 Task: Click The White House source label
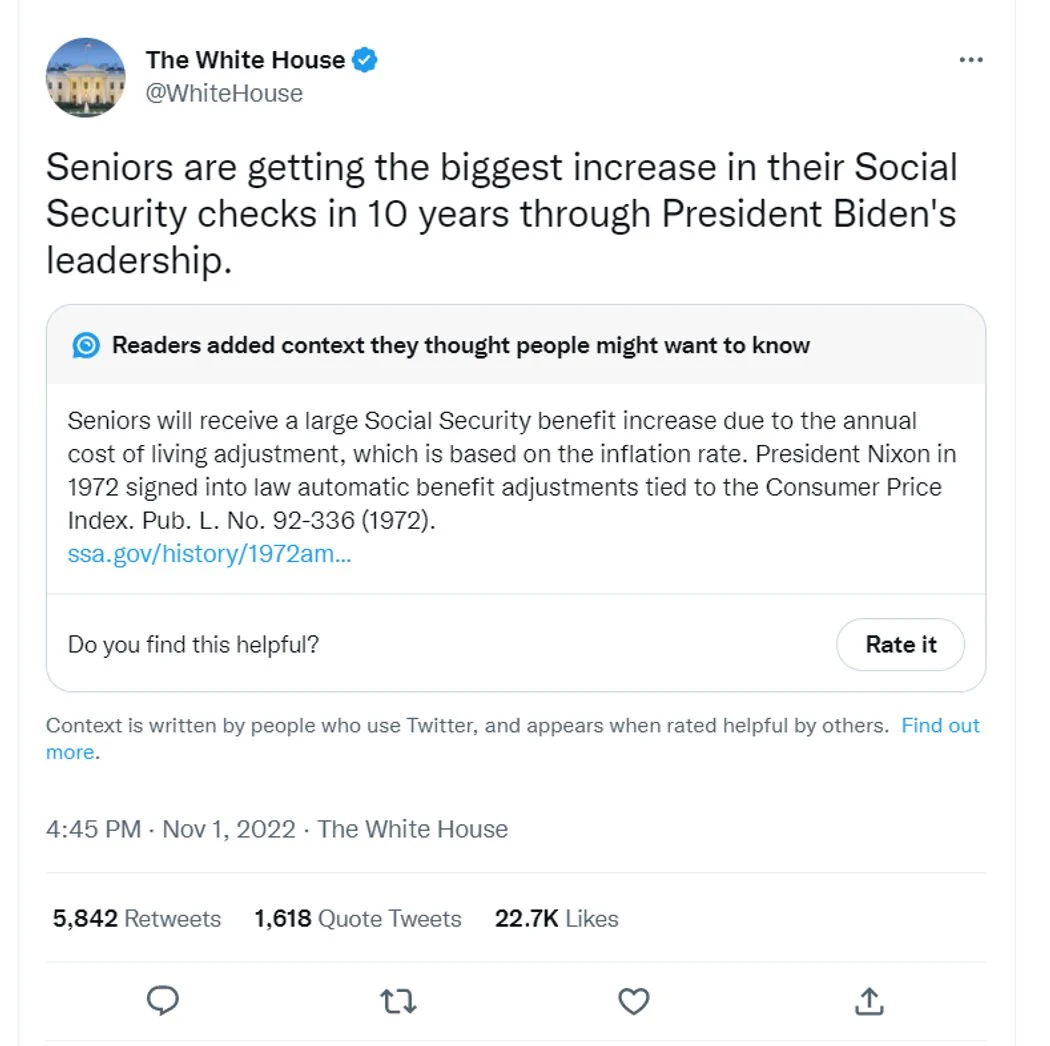(x=413, y=829)
